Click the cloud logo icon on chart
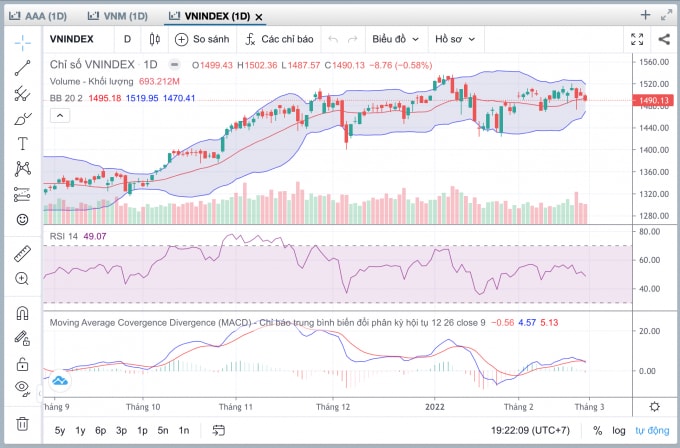The height and width of the screenshot is (448, 680). click(x=60, y=381)
